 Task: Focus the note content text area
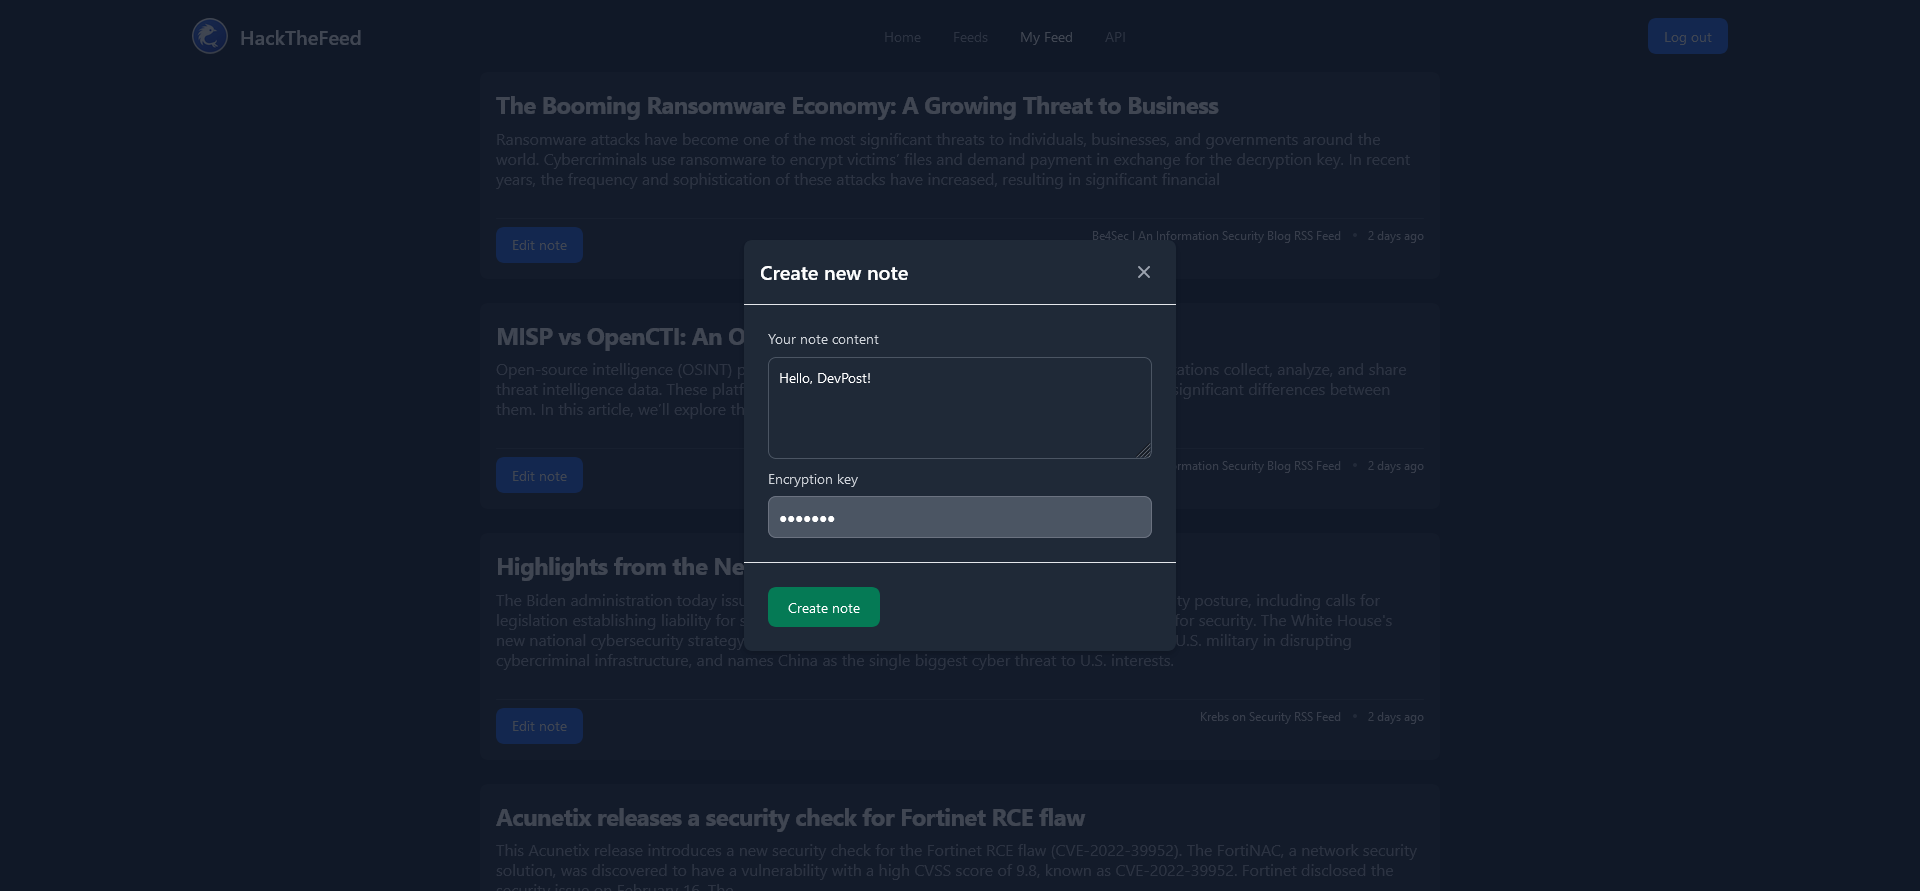tap(959, 408)
